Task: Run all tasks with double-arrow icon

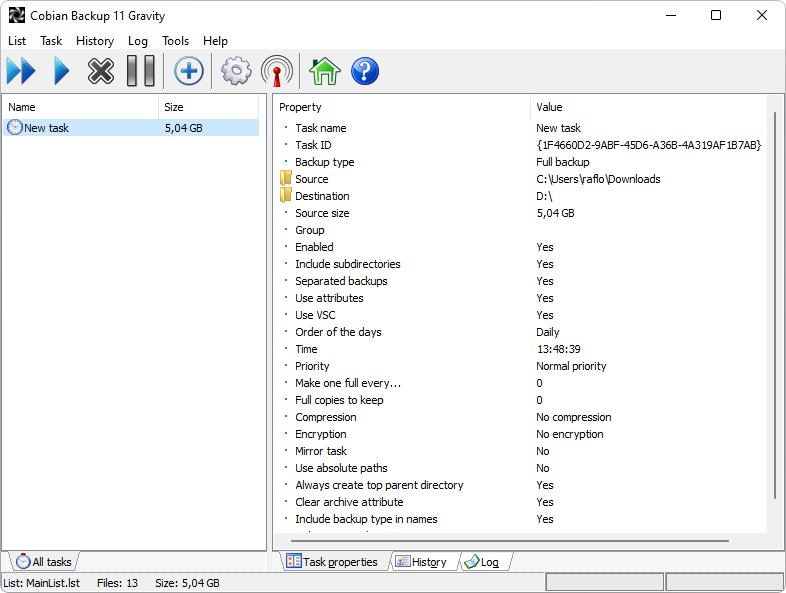Action: (x=22, y=71)
